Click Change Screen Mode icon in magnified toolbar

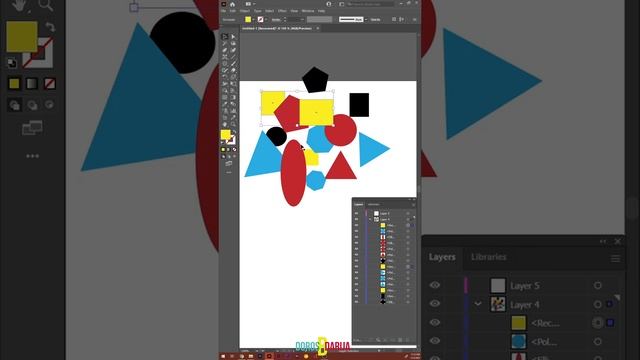point(32,128)
